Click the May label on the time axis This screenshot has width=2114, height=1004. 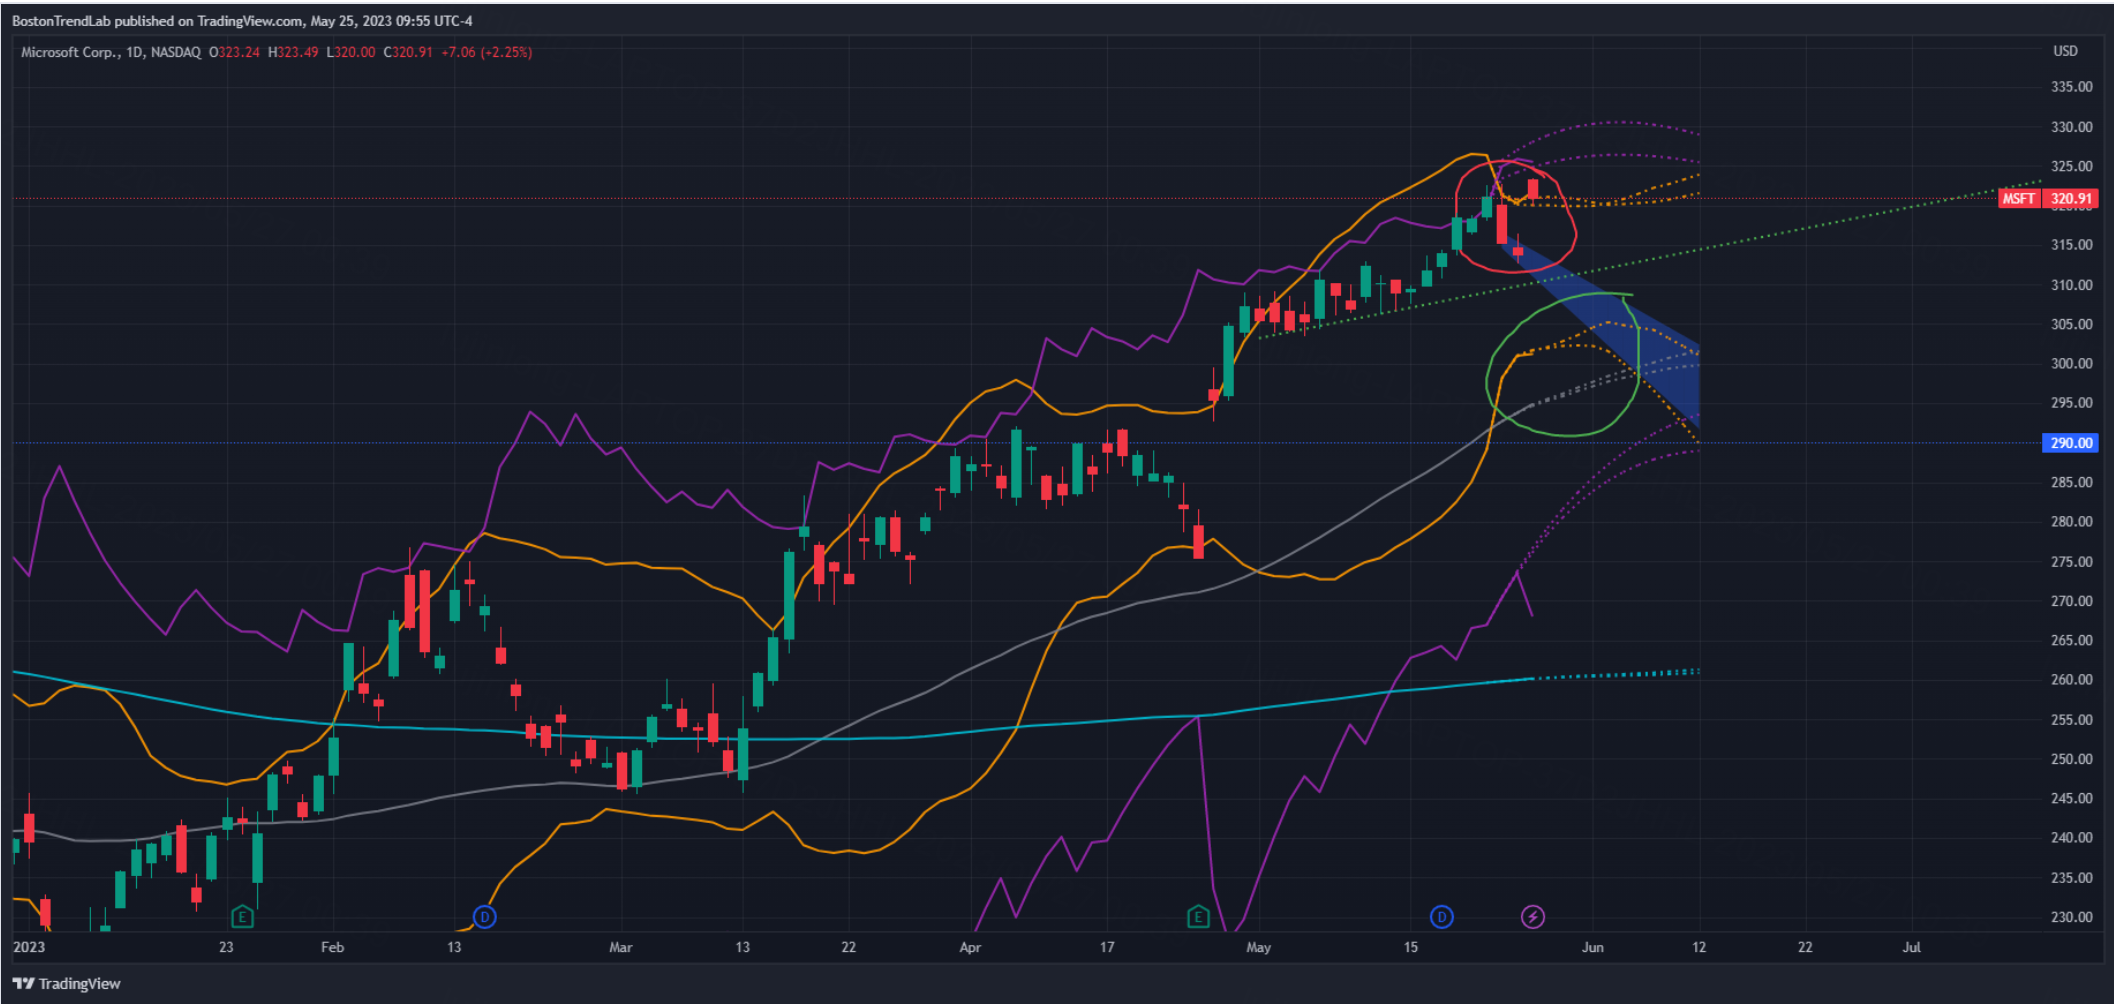point(1258,947)
